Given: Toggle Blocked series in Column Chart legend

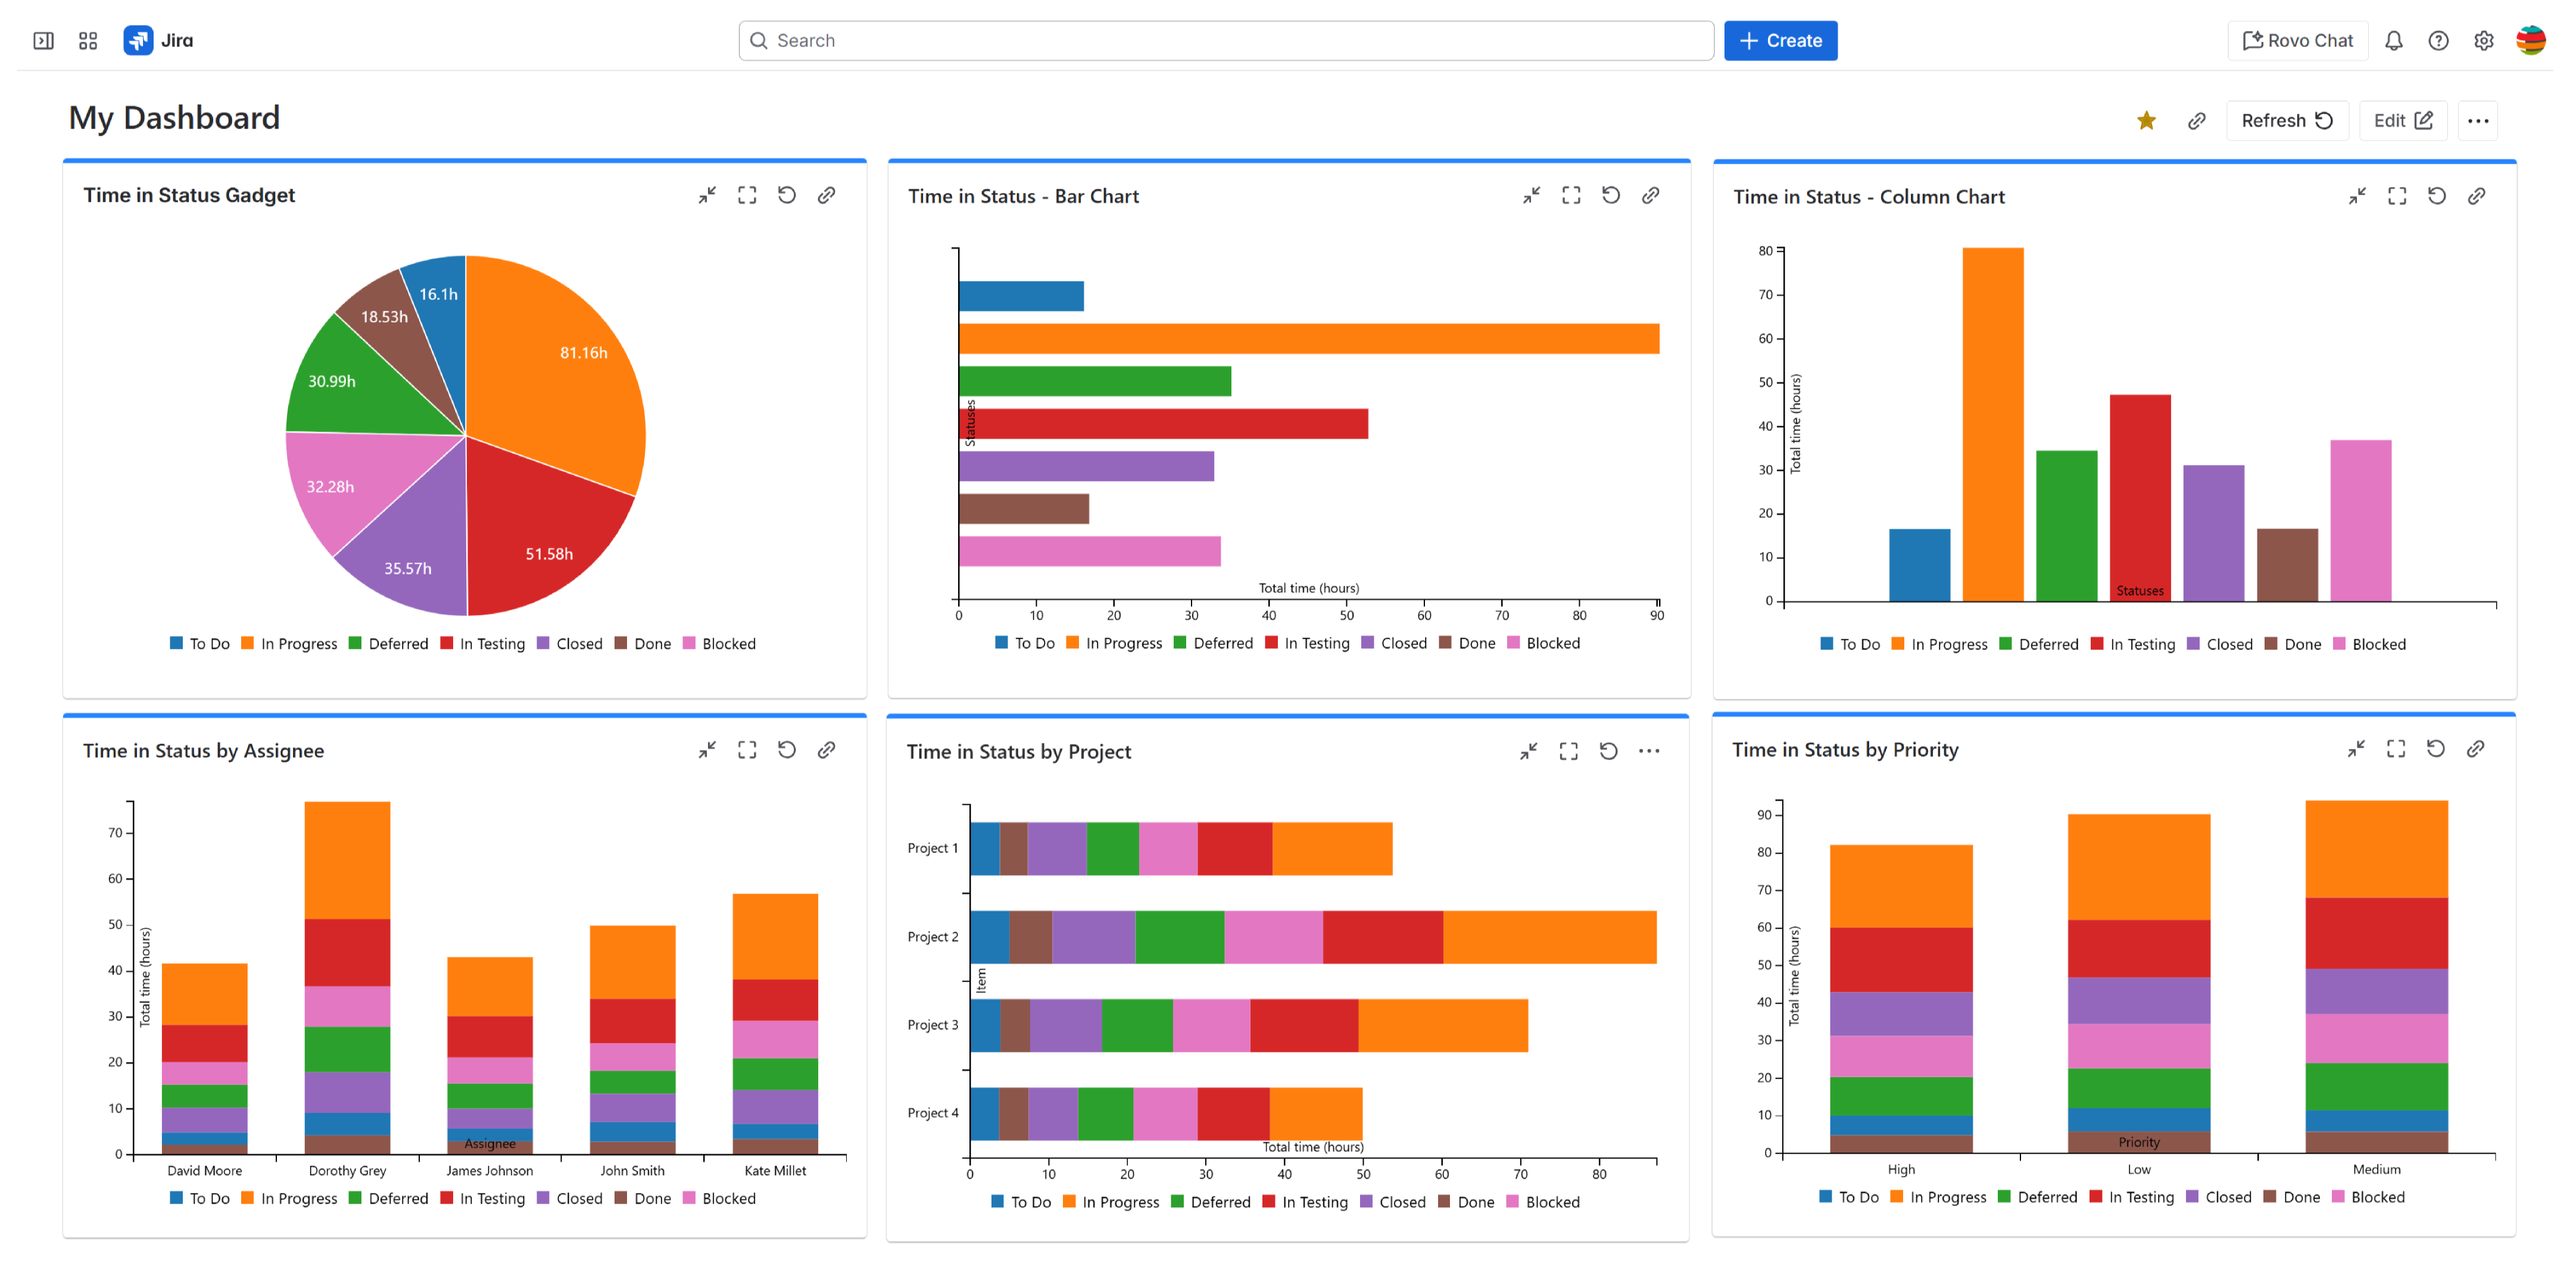Looking at the screenshot, I should pos(2370,643).
